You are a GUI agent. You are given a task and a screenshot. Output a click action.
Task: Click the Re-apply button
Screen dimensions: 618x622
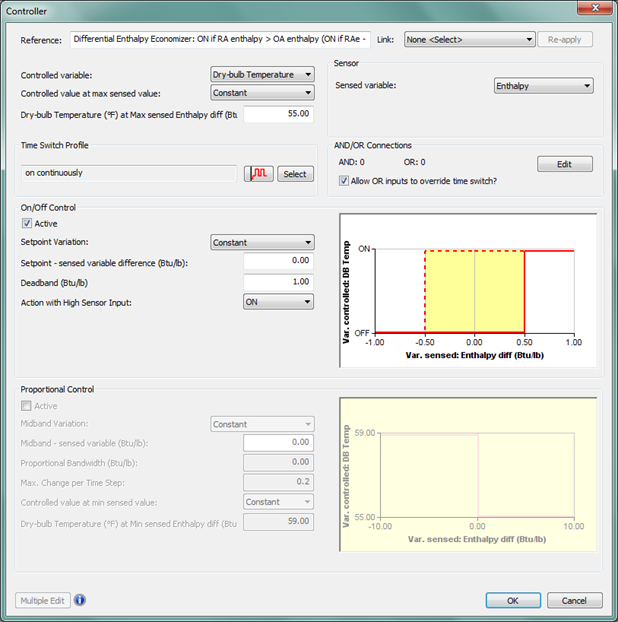pos(564,40)
